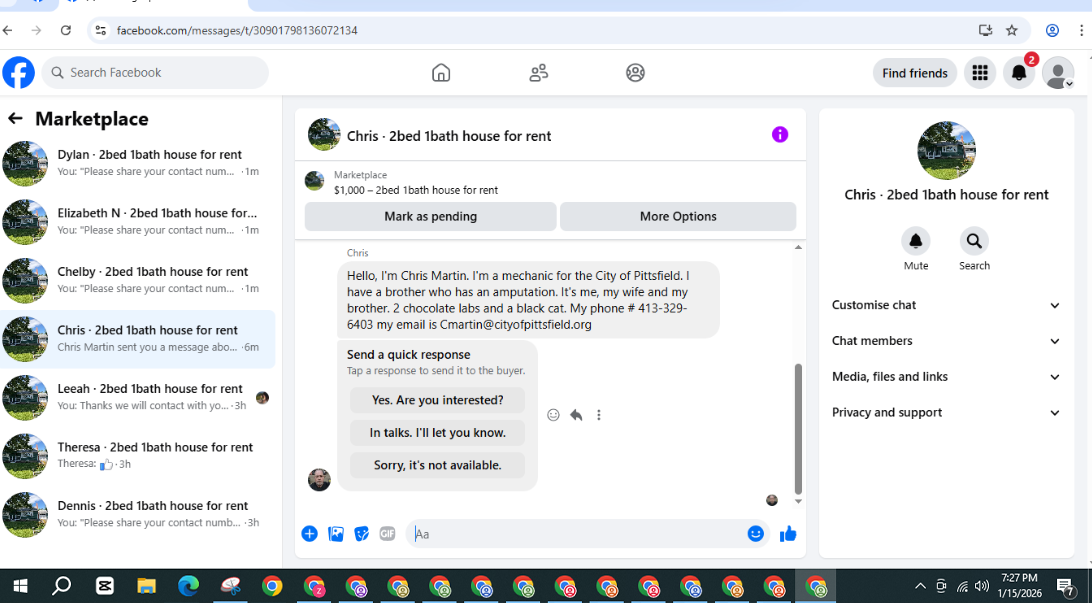Attach a photo using the image icon
1092x603 pixels.
pyautogui.click(x=336, y=533)
